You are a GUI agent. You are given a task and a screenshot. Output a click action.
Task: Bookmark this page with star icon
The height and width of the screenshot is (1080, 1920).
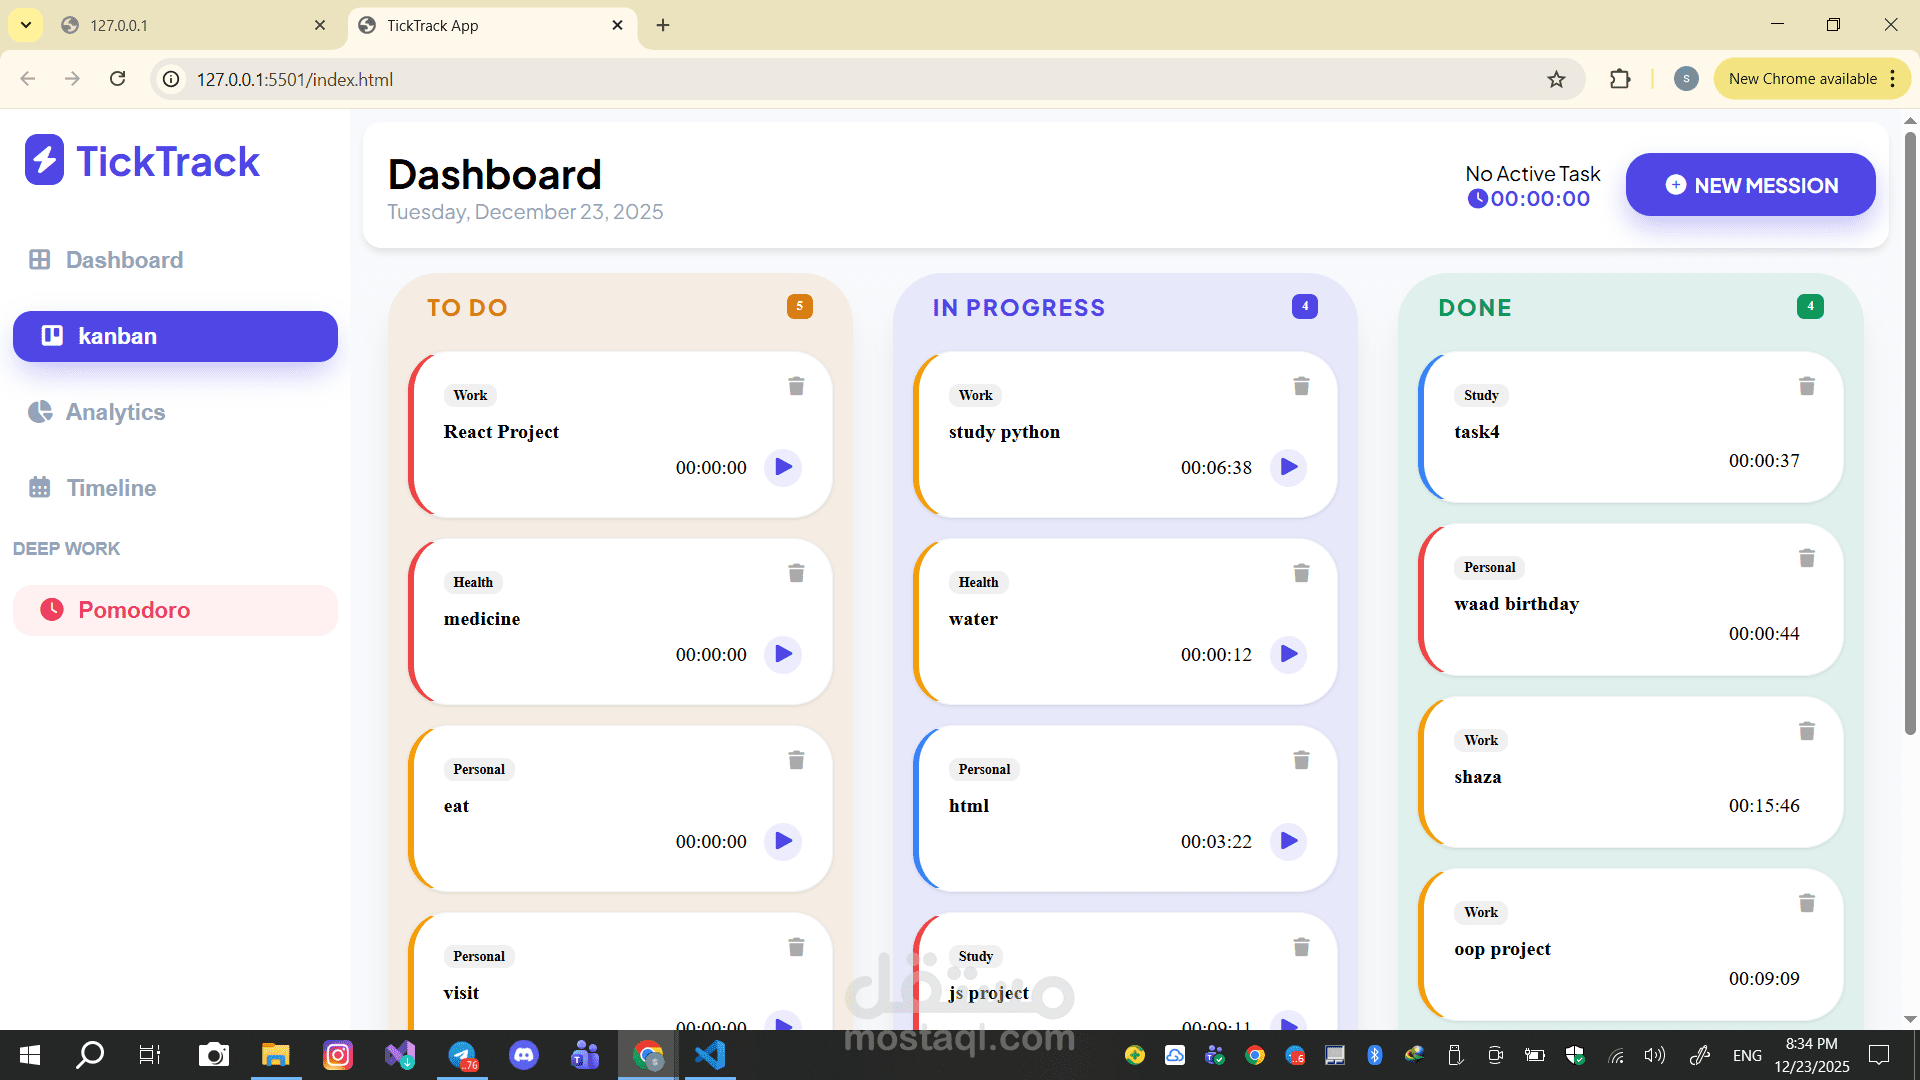1556,79
